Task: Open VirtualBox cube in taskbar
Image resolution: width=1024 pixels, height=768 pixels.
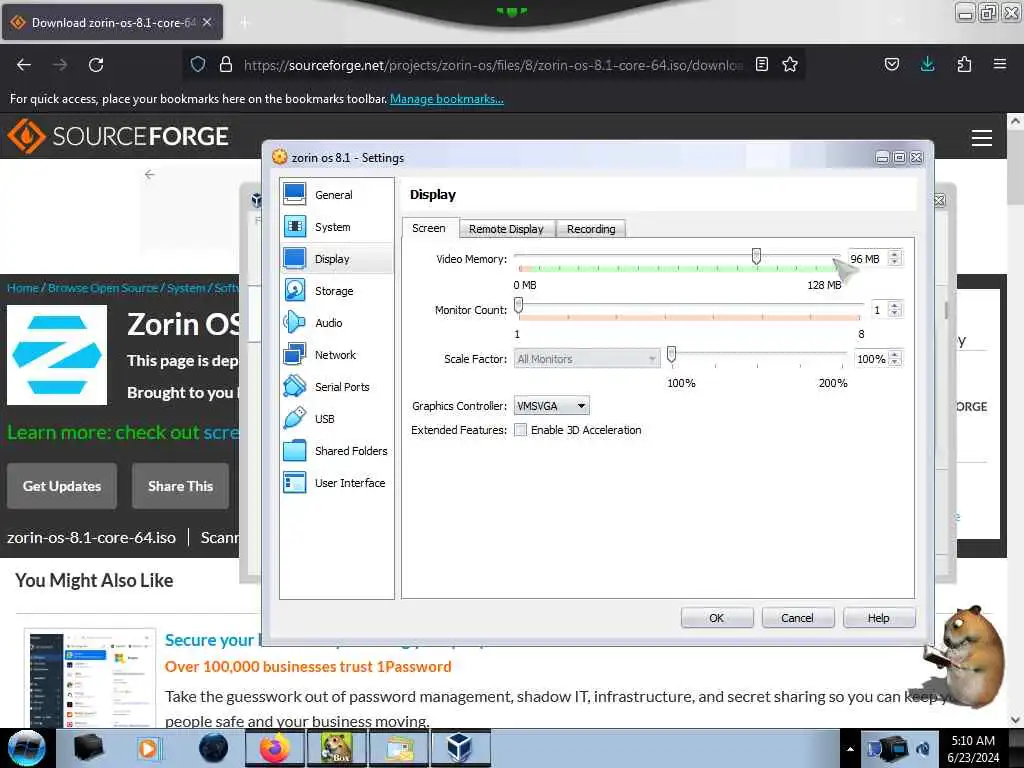Action: pyautogui.click(x=460, y=748)
